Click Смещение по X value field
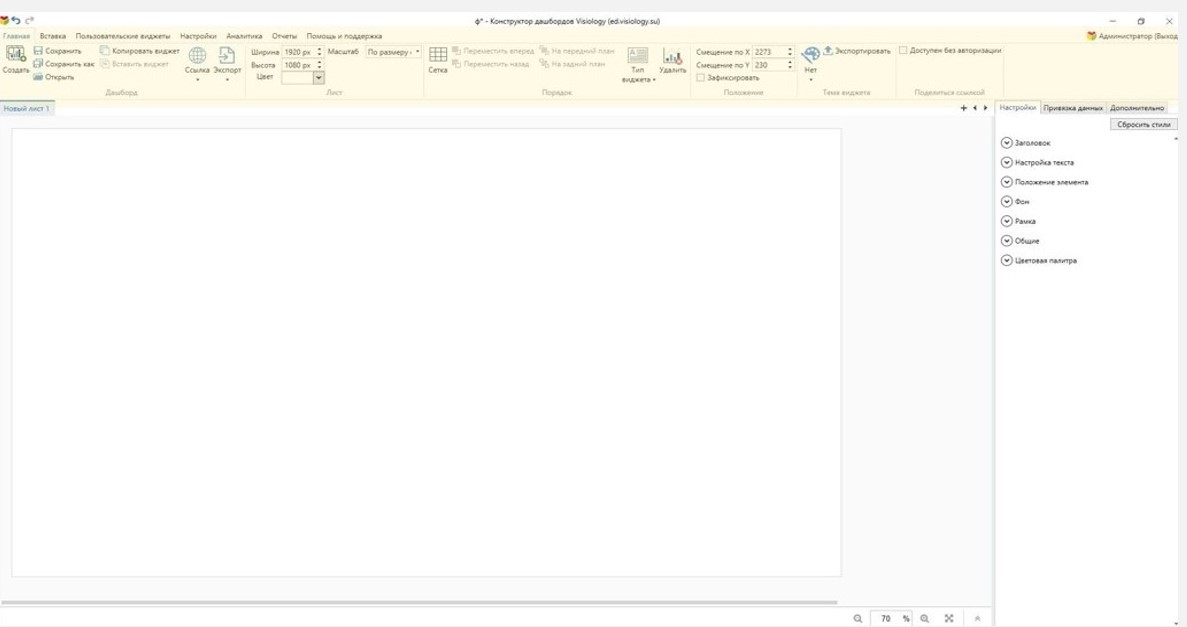 [x=768, y=51]
